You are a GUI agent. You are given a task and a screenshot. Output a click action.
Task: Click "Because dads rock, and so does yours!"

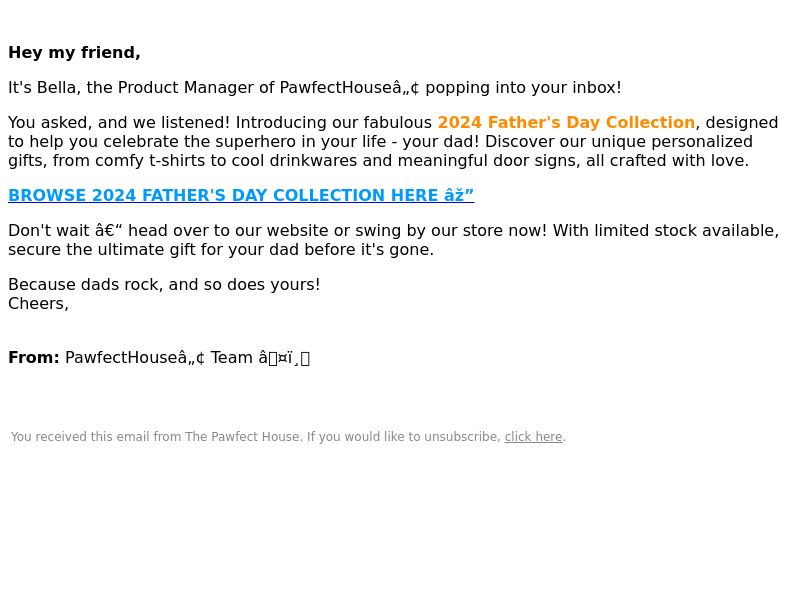tap(164, 285)
